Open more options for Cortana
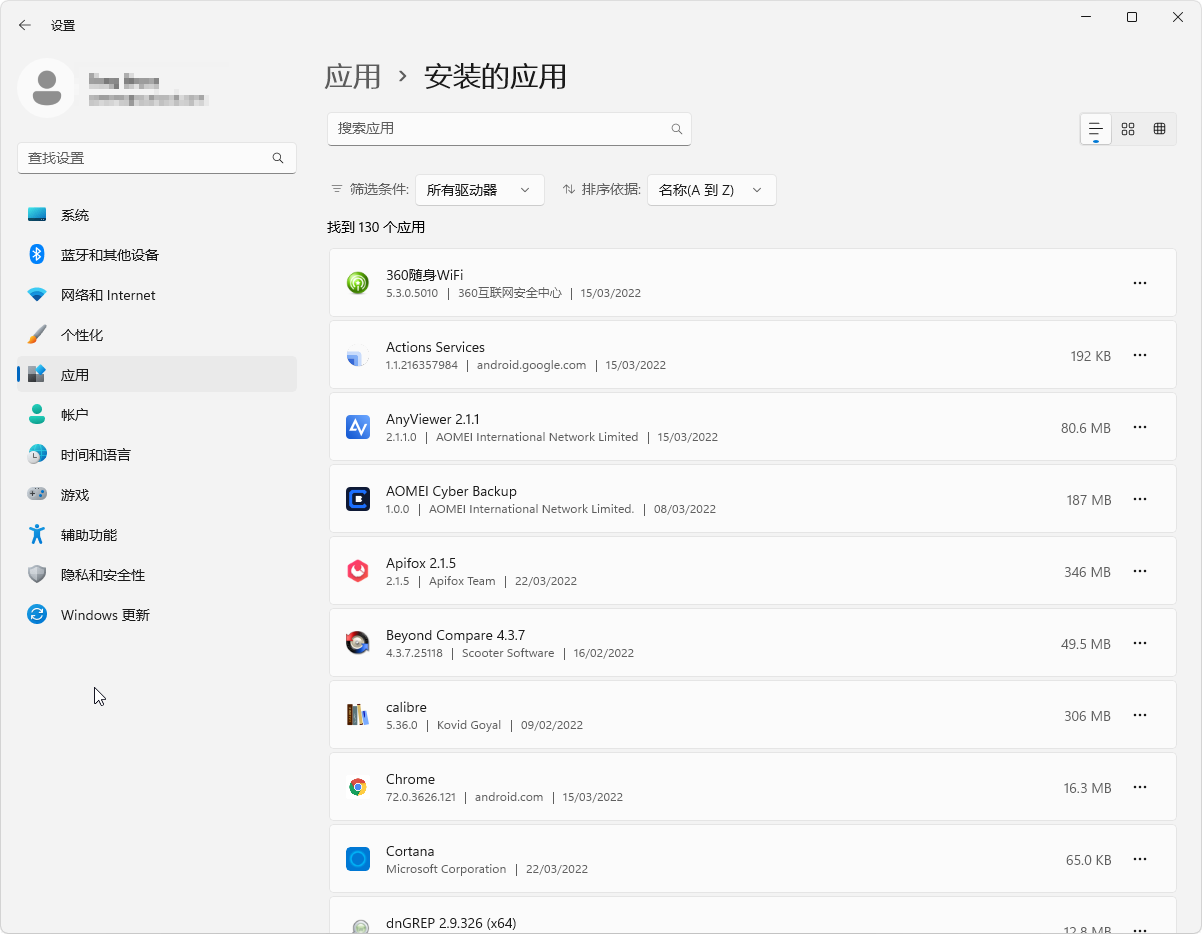The width and height of the screenshot is (1202, 934). (1140, 859)
